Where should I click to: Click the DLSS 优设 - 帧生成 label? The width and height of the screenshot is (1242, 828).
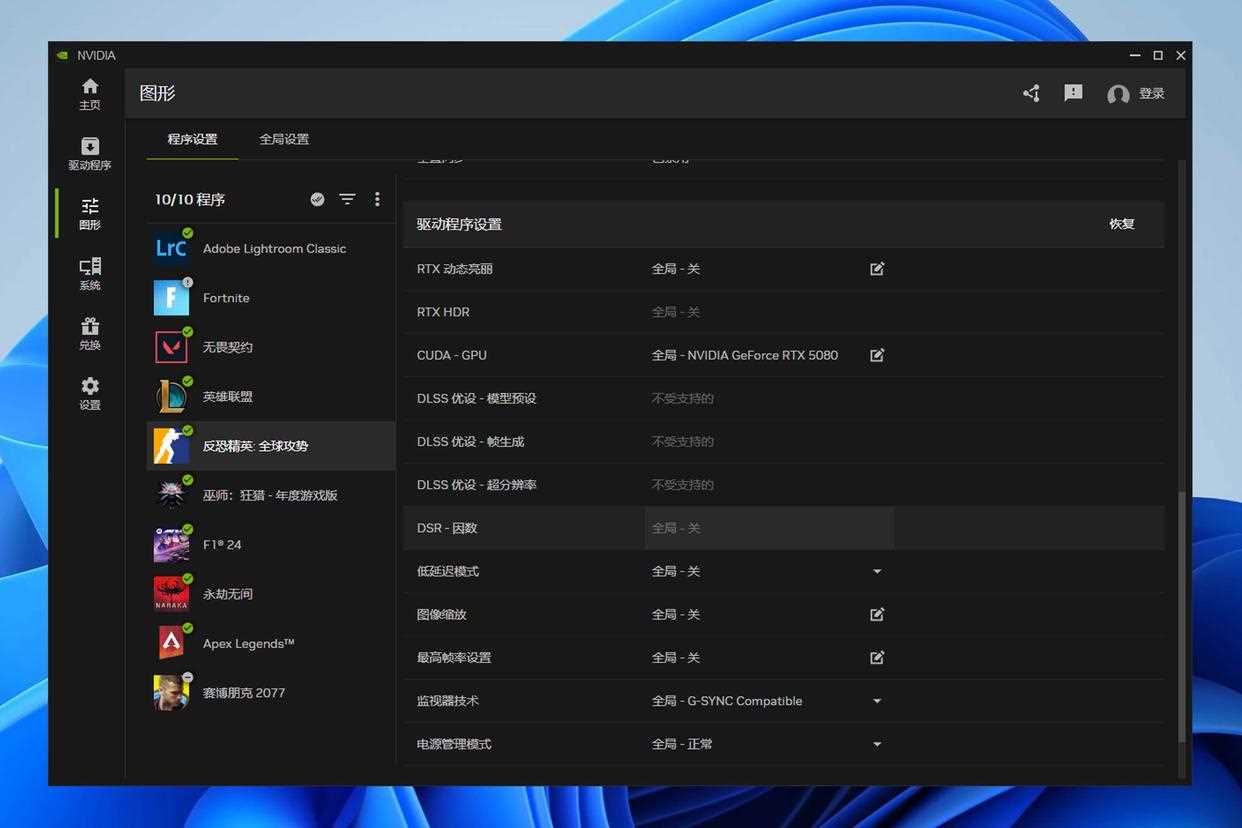click(x=470, y=441)
